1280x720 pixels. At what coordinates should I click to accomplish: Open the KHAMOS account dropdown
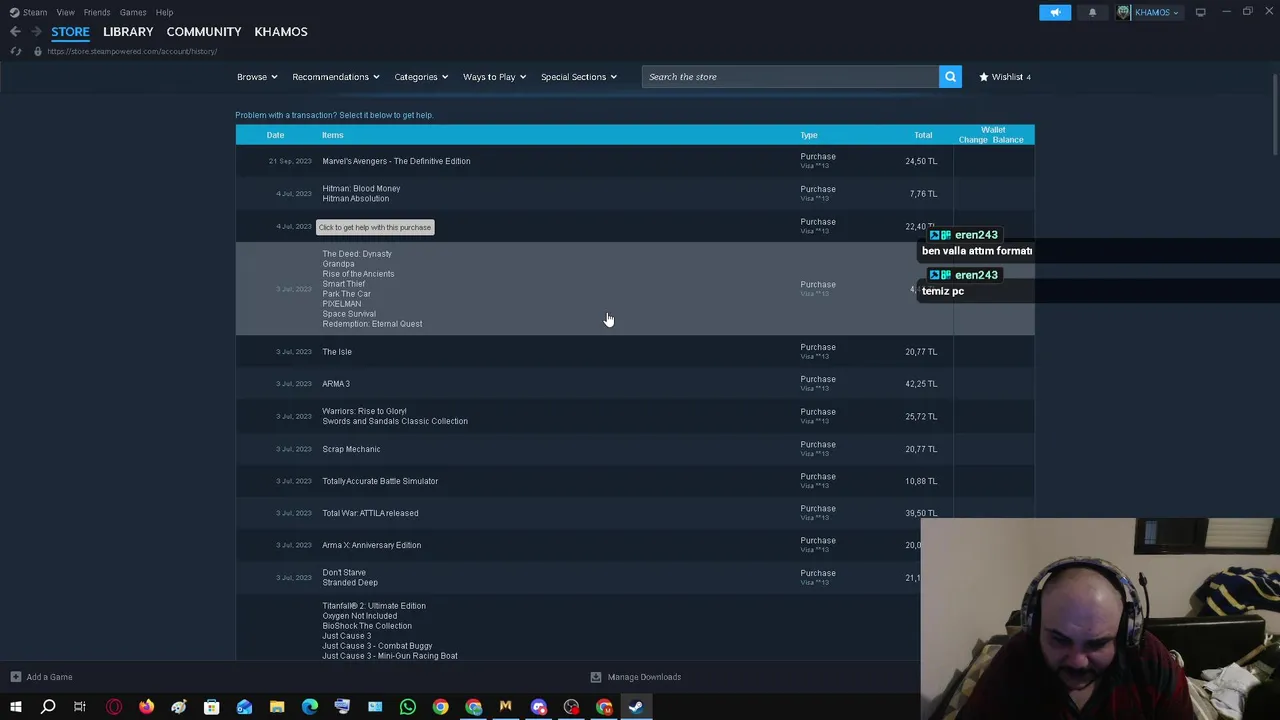point(1157,12)
